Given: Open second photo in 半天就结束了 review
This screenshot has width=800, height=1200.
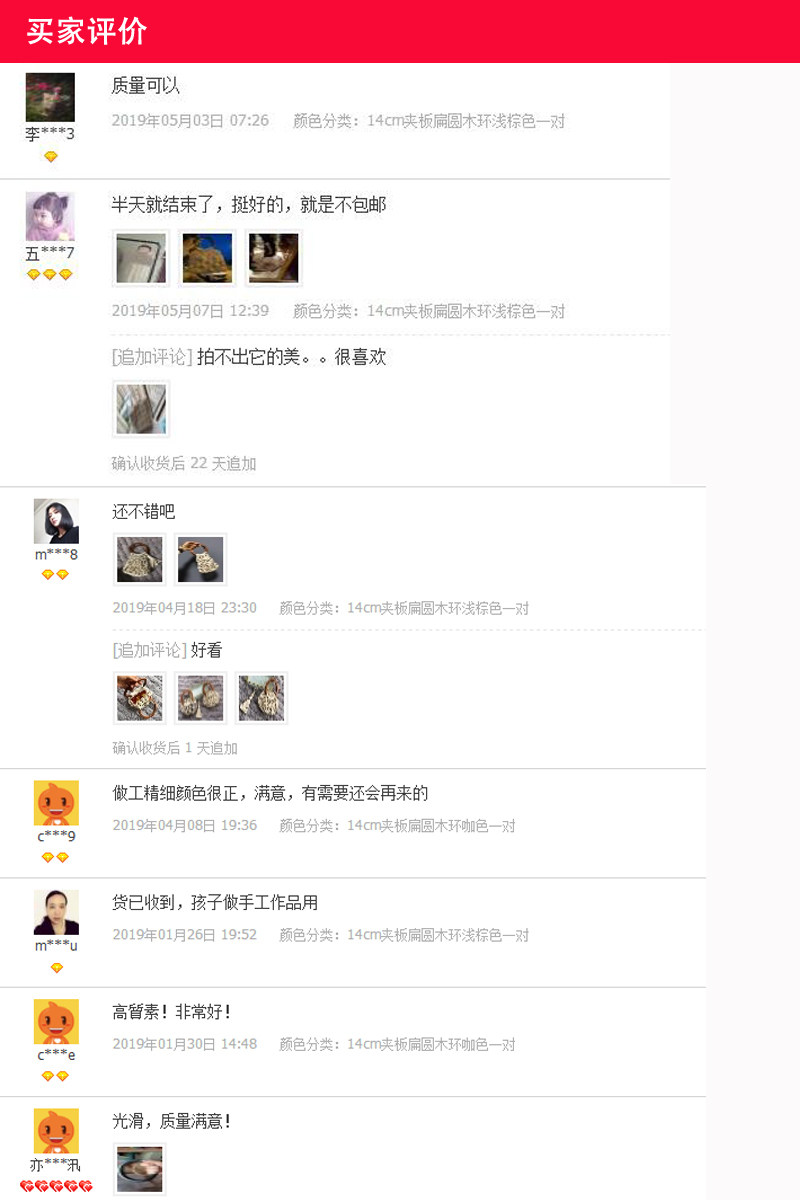Looking at the screenshot, I should [207, 258].
